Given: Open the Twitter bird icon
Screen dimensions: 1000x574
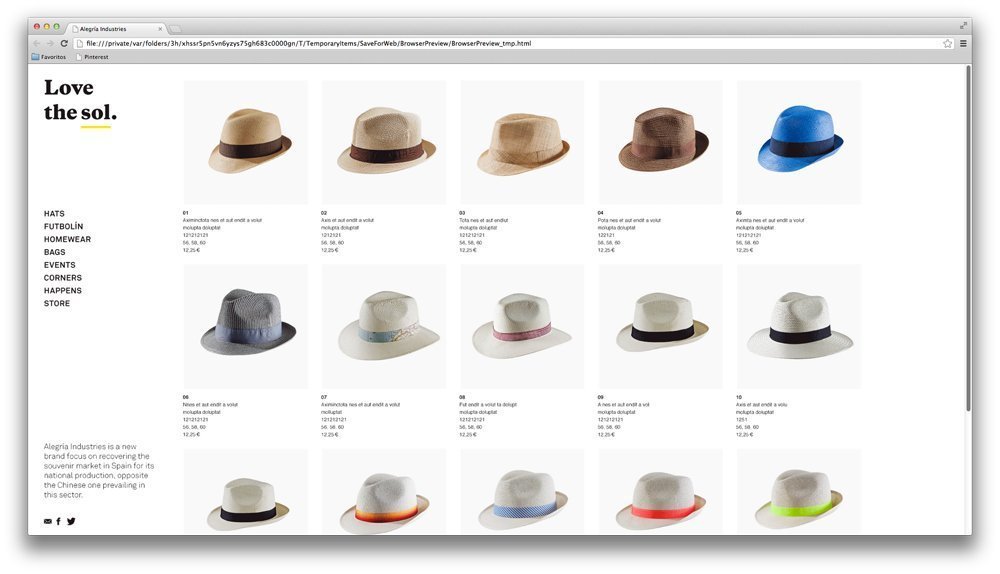Looking at the screenshot, I should click(71, 521).
